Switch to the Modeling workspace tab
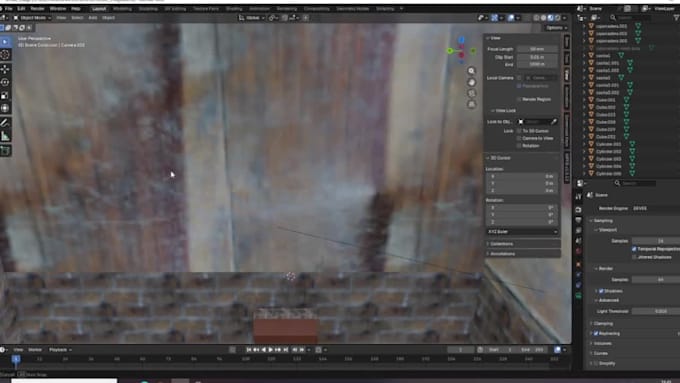Image resolution: width=680 pixels, height=383 pixels. coord(122,9)
